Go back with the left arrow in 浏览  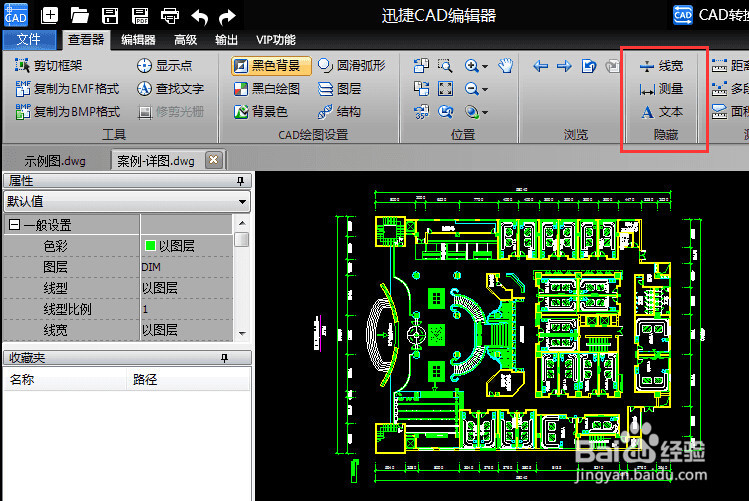540,66
